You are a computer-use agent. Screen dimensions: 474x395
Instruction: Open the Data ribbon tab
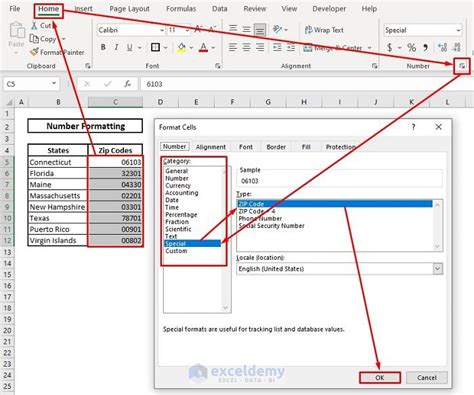[220, 9]
